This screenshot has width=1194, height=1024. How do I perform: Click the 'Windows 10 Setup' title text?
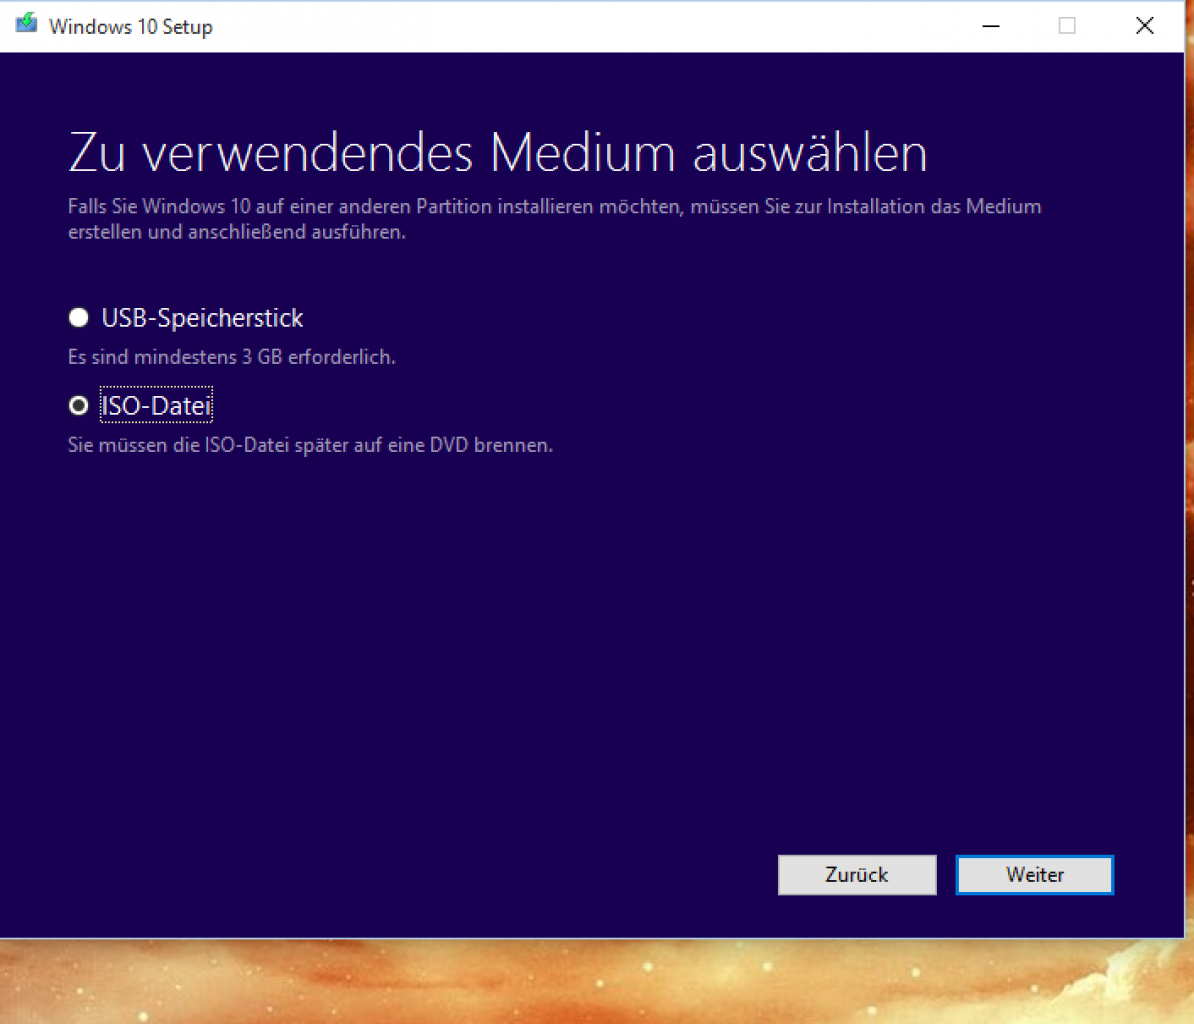[x=130, y=27]
